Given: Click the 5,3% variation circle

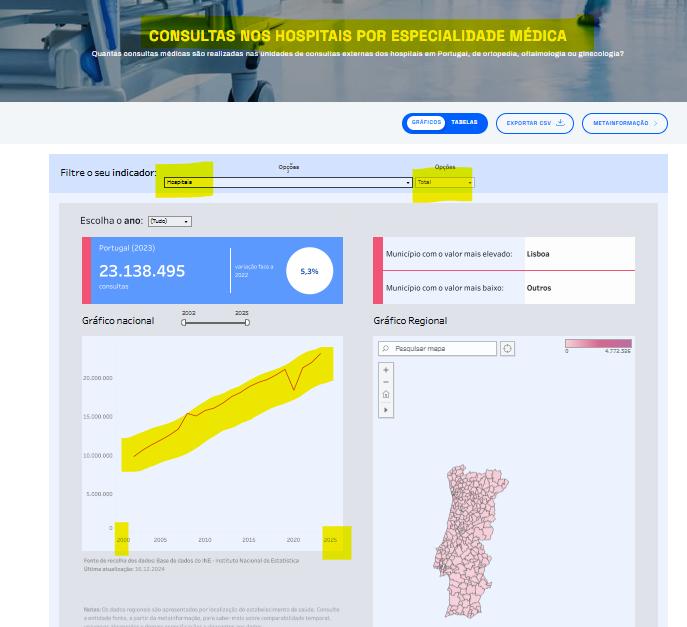Looking at the screenshot, I should point(309,271).
